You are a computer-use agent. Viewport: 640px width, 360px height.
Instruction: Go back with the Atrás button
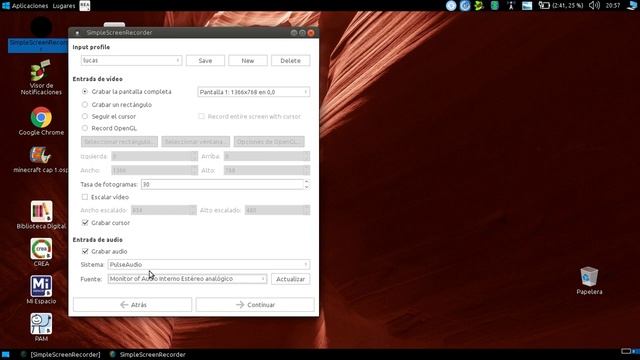tap(133, 304)
